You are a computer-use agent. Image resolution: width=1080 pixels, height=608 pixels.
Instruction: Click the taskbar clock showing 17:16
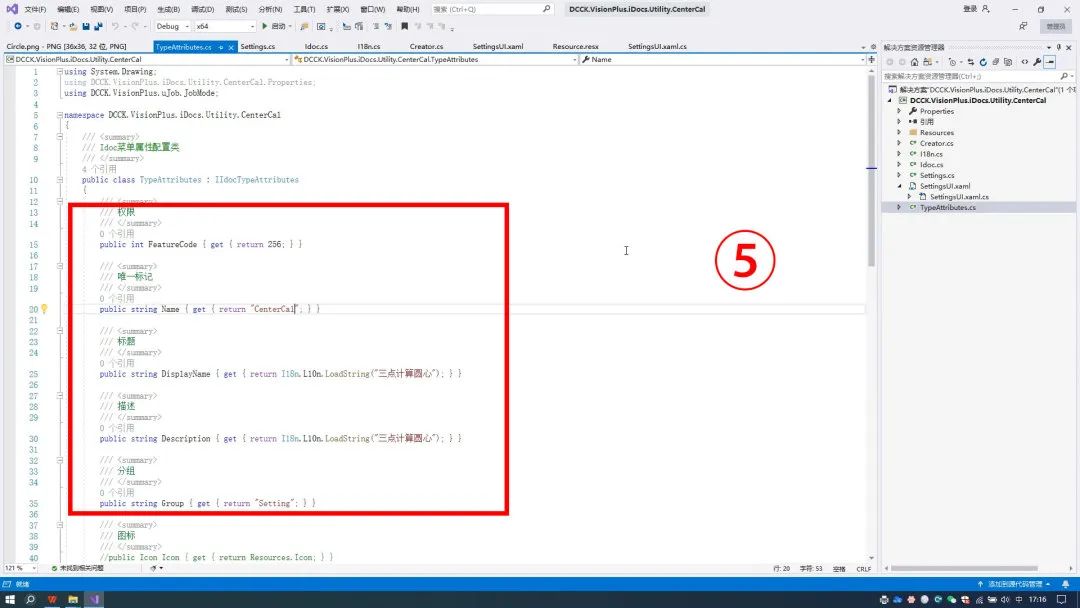pos(1037,600)
